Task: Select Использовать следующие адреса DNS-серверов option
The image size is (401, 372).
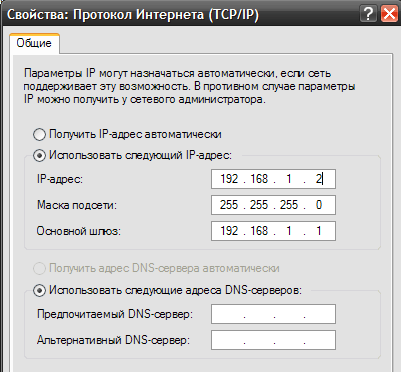Action: click(x=39, y=290)
